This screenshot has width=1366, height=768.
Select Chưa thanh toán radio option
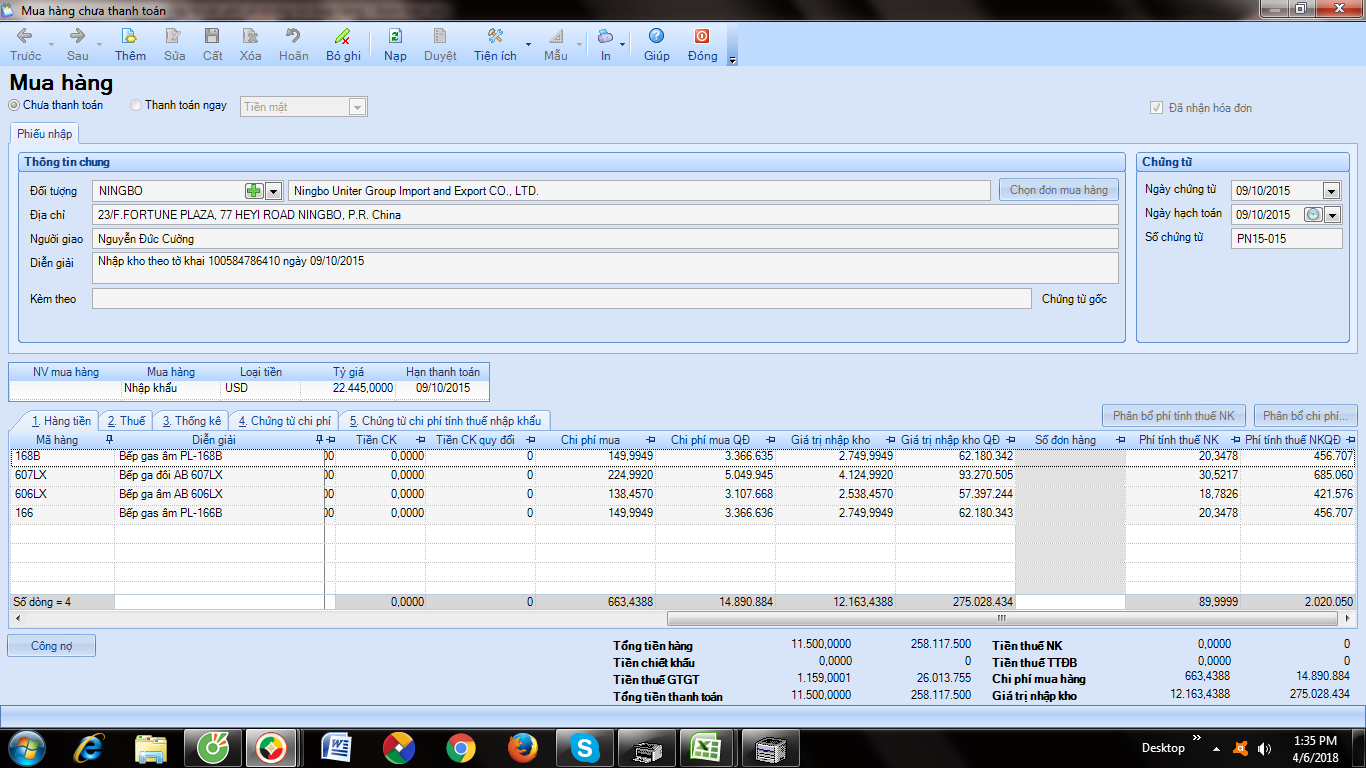pos(14,105)
